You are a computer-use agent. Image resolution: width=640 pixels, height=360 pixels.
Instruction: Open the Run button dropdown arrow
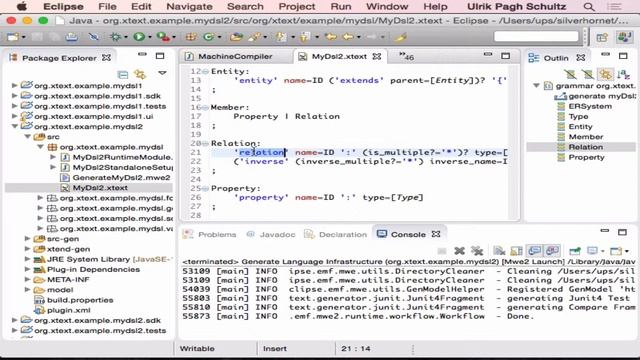tap(149, 38)
